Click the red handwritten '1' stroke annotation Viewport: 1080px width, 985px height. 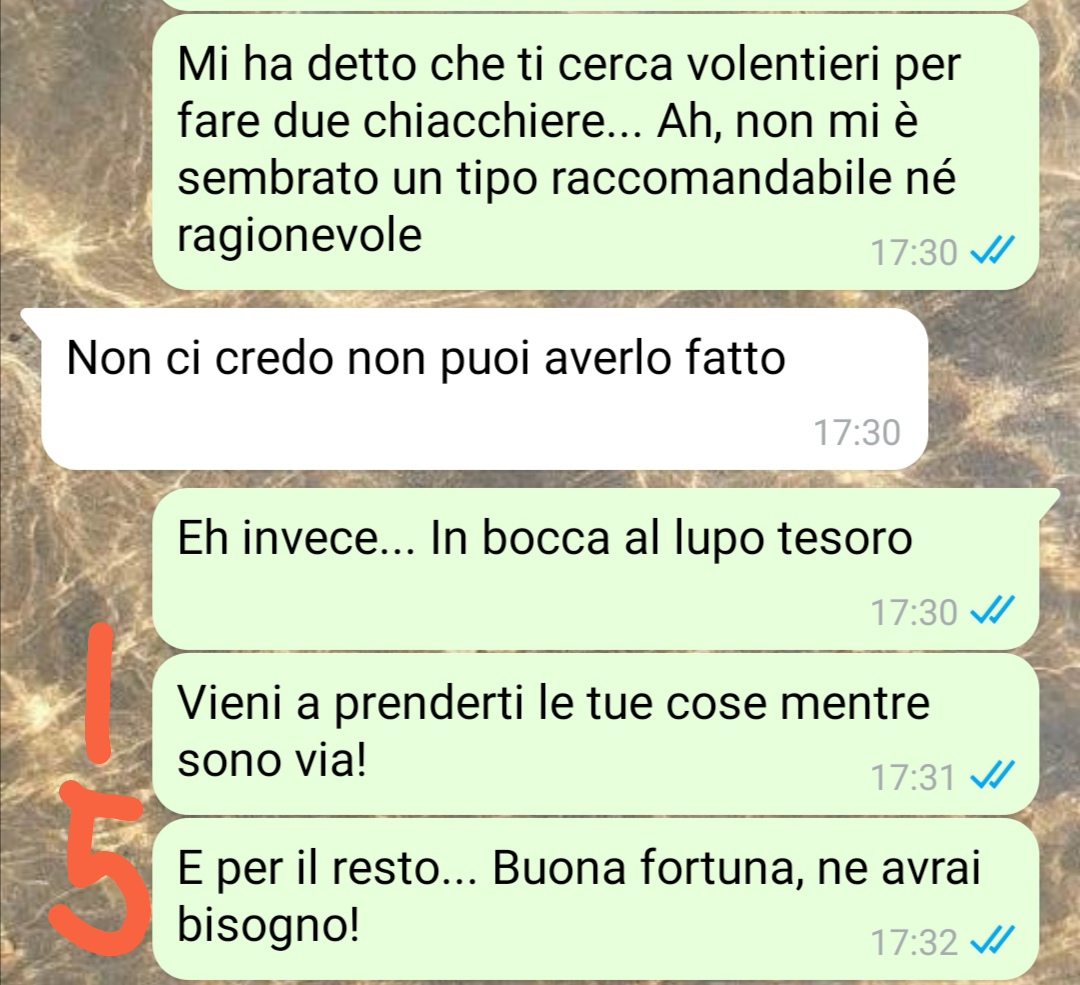pos(101,693)
